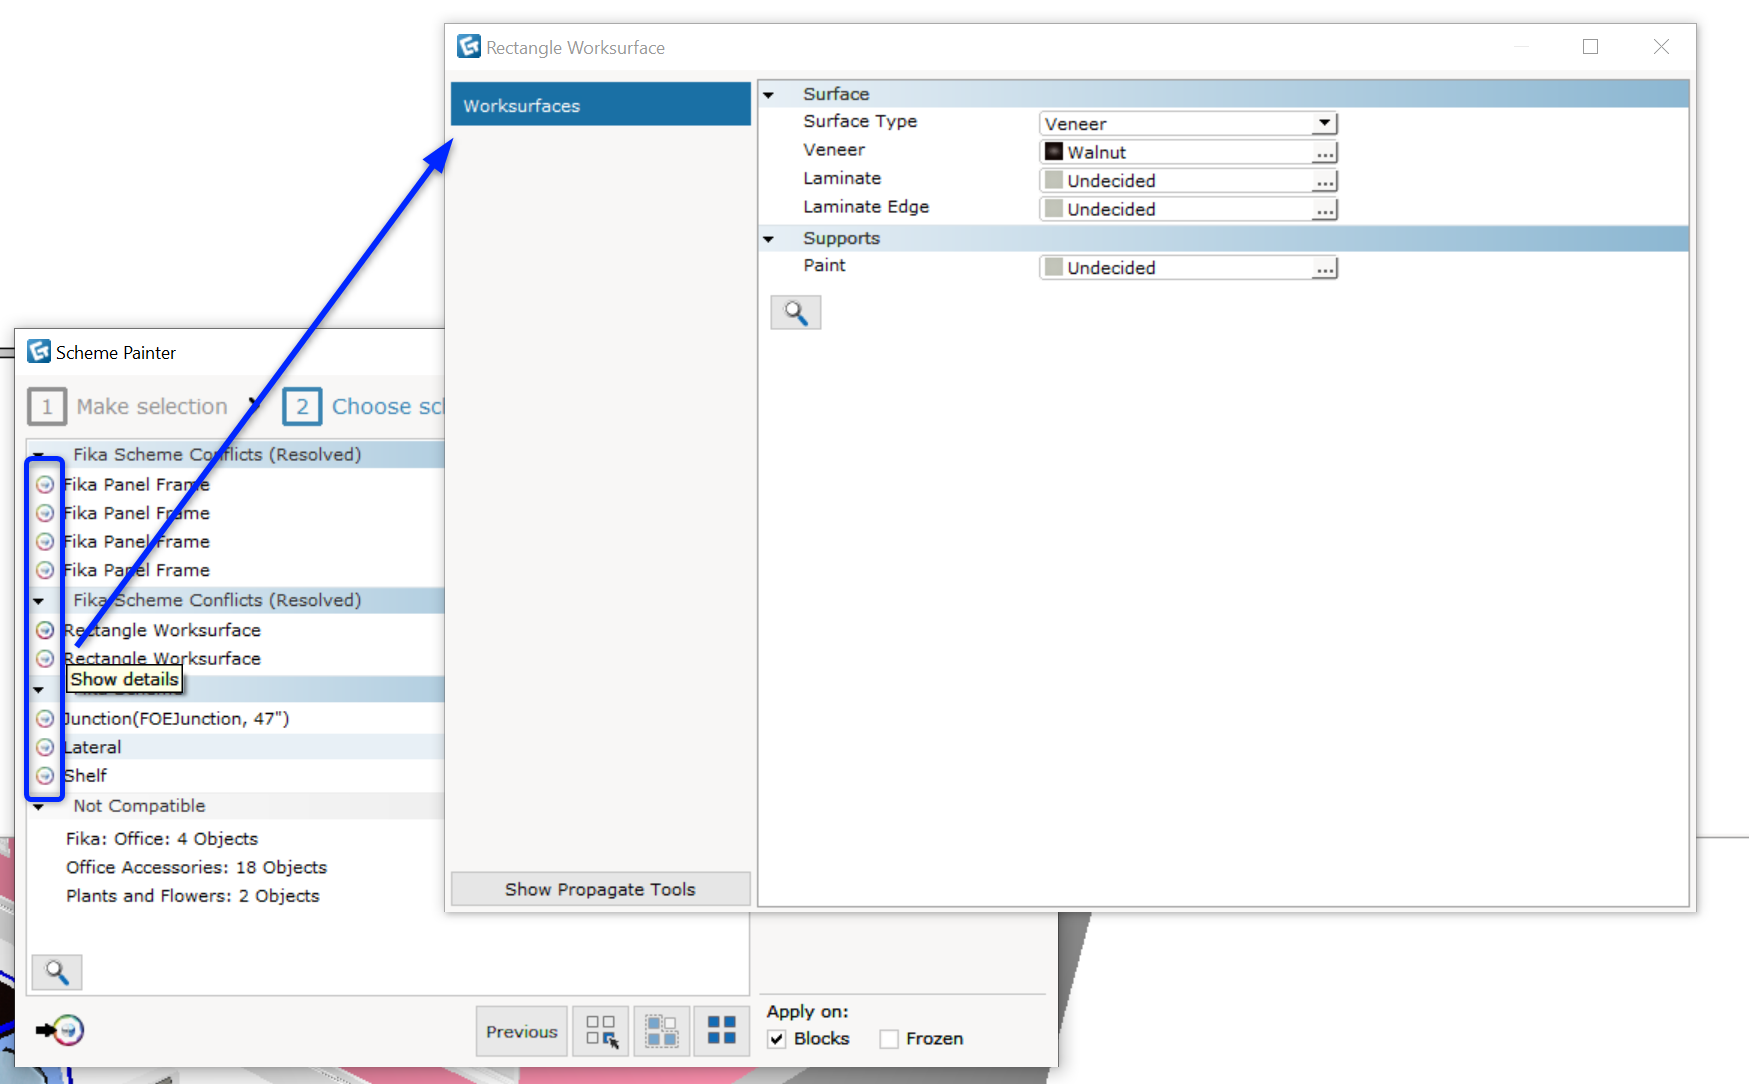Show details for the second Rectangle Worksurface
This screenshot has height=1084, width=1749.
(45, 659)
